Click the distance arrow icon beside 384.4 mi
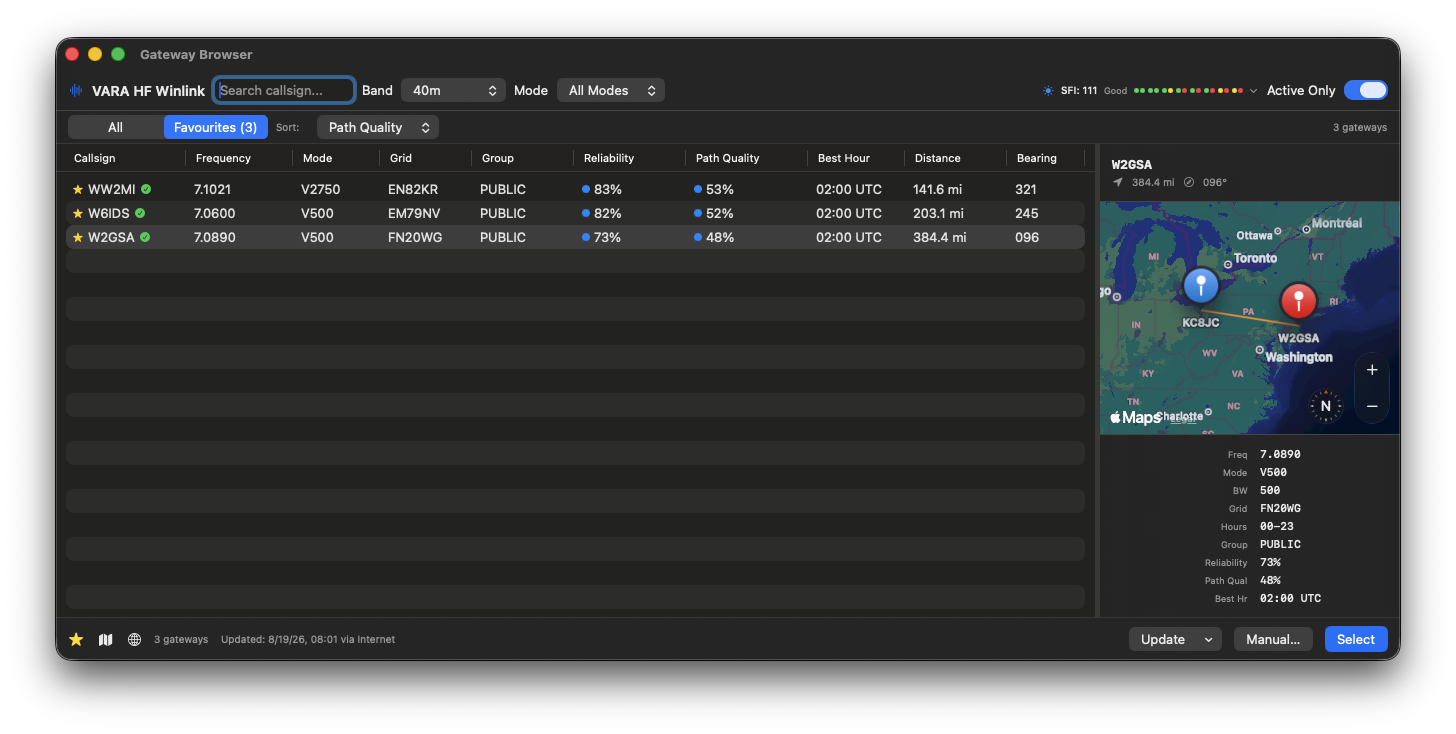 (1118, 182)
